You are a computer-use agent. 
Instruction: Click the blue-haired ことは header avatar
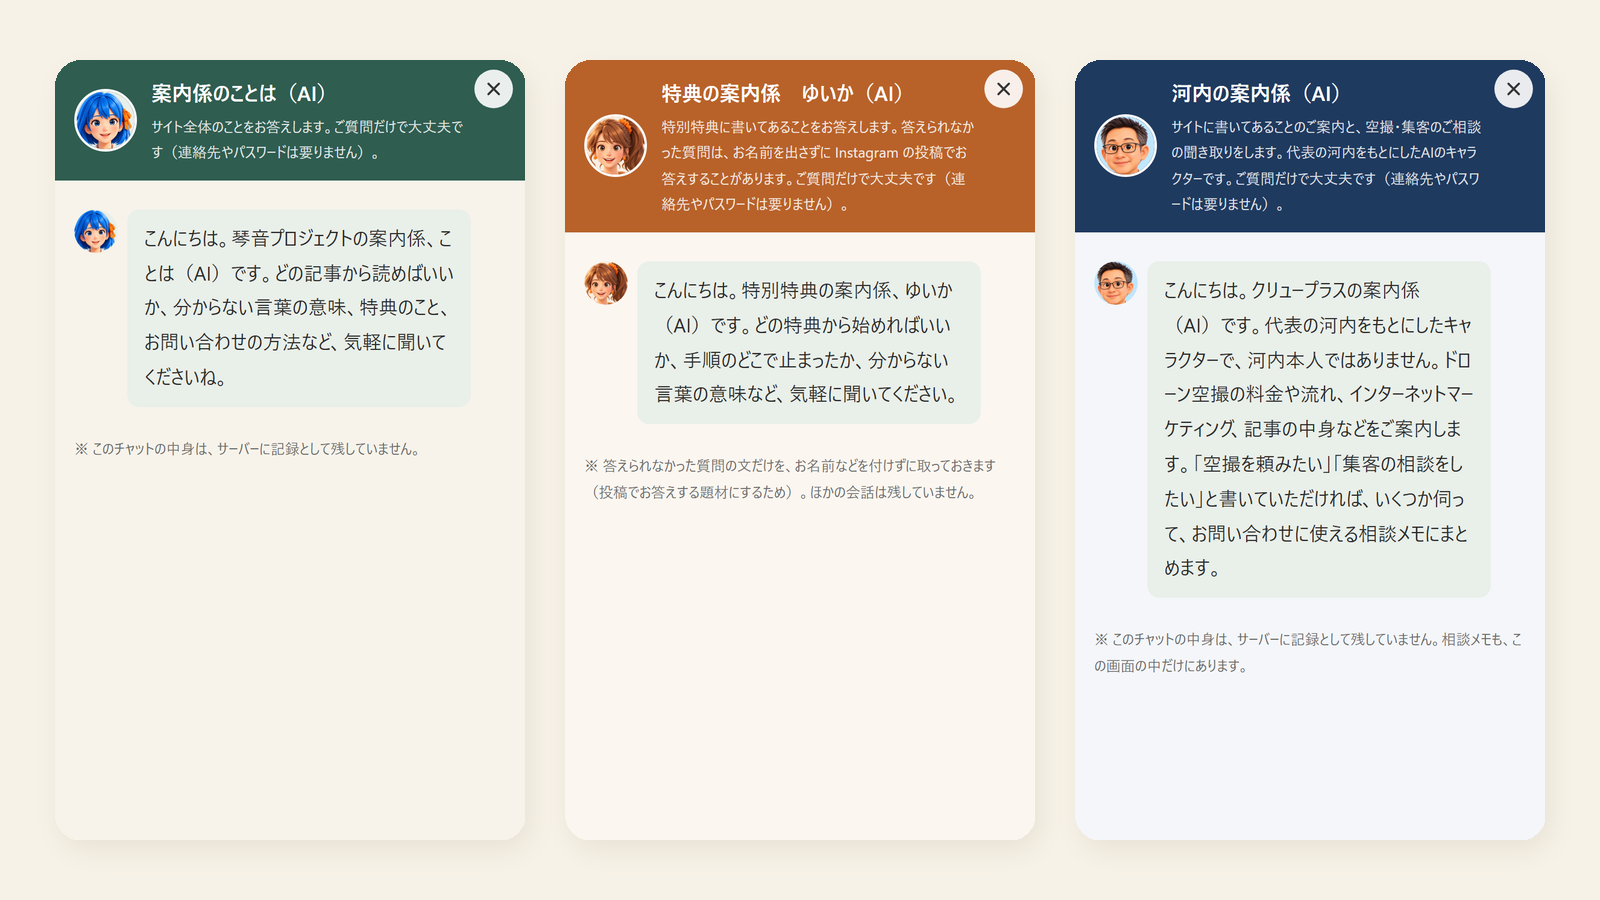[x=105, y=120]
